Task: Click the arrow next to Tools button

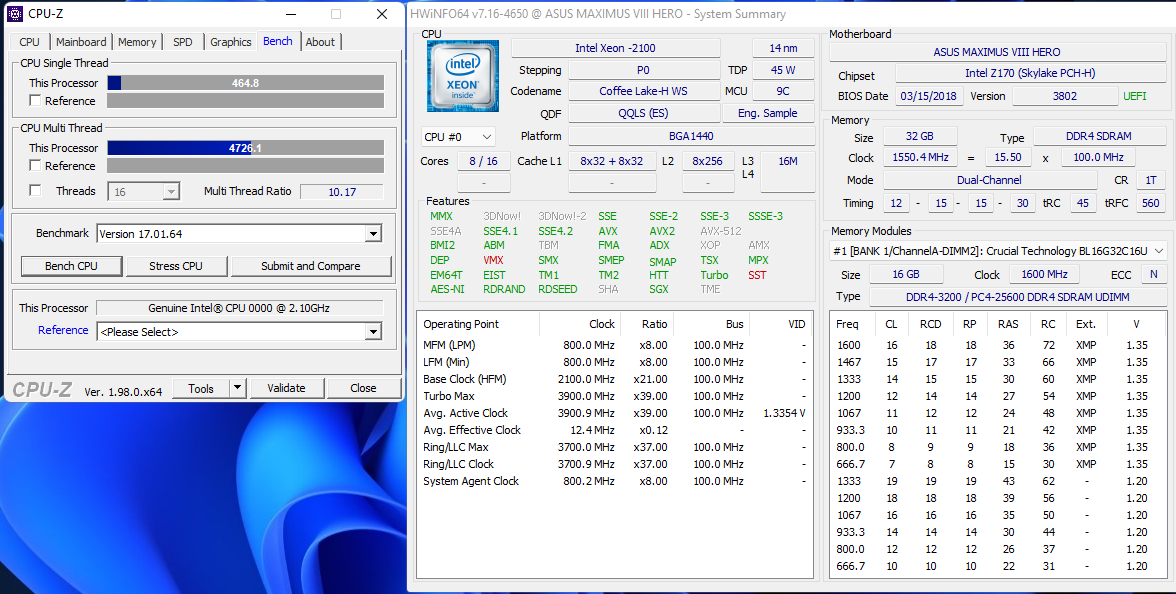Action: [237, 388]
